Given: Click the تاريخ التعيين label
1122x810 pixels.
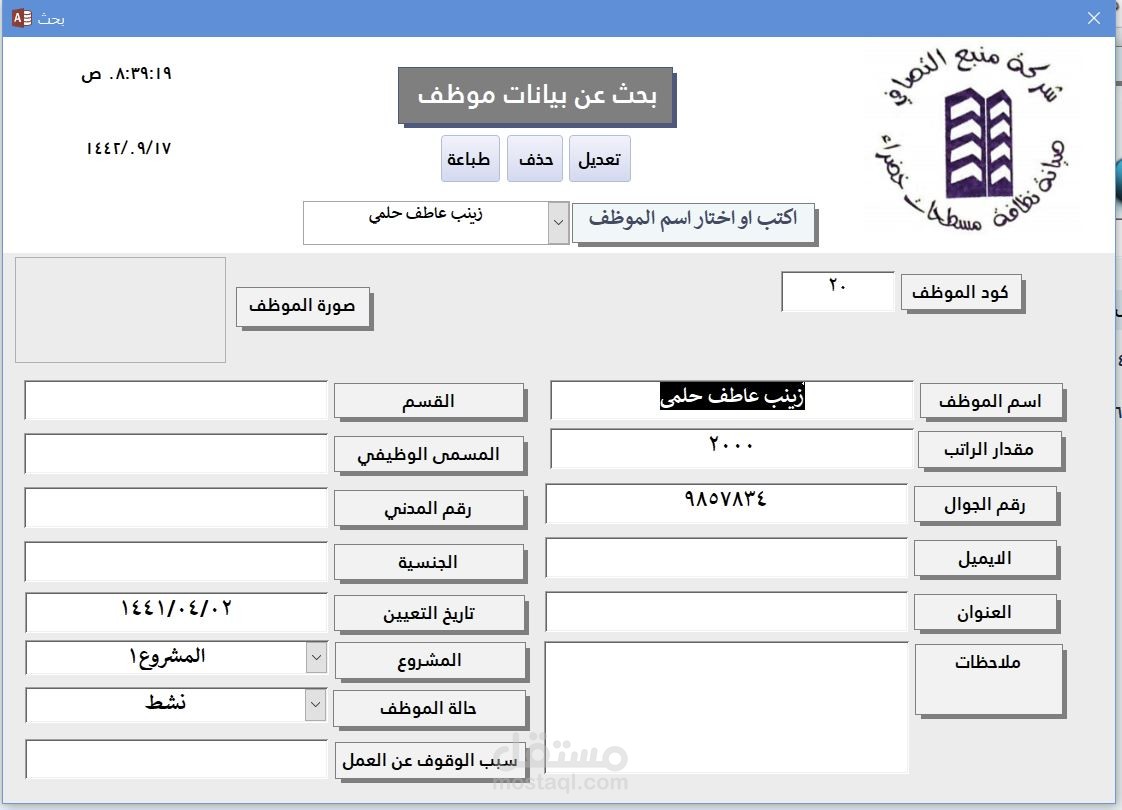Looking at the screenshot, I should click(x=429, y=614).
